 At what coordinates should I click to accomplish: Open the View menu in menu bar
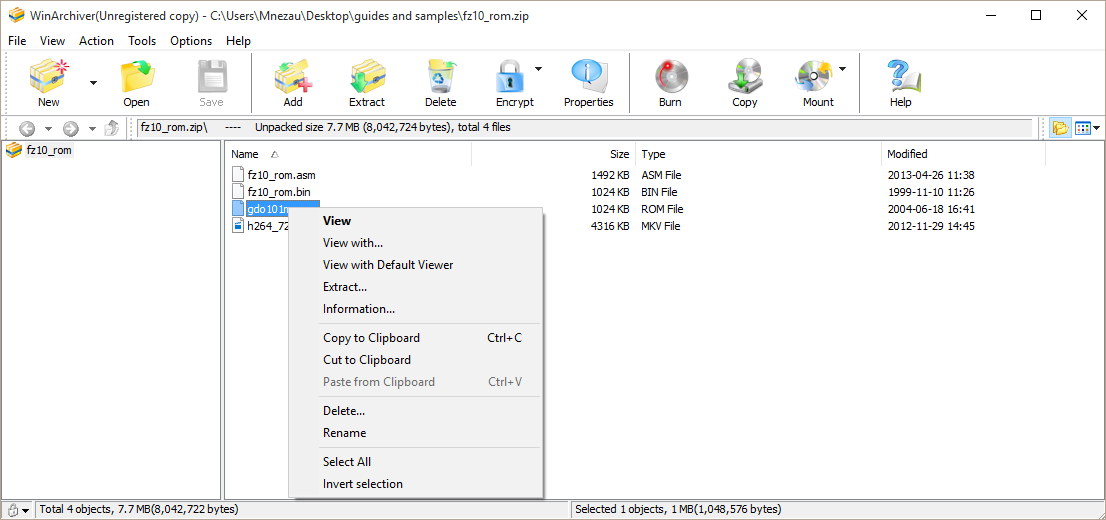pos(52,41)
